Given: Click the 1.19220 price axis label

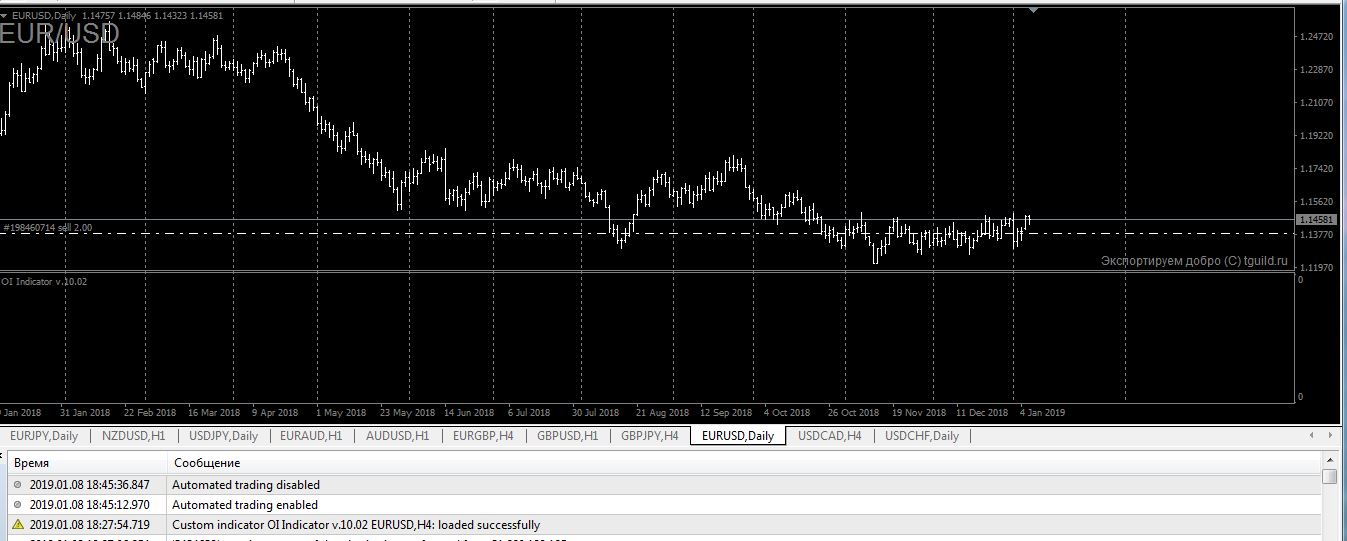Looking at the screenshot, I should point(1316,135).
